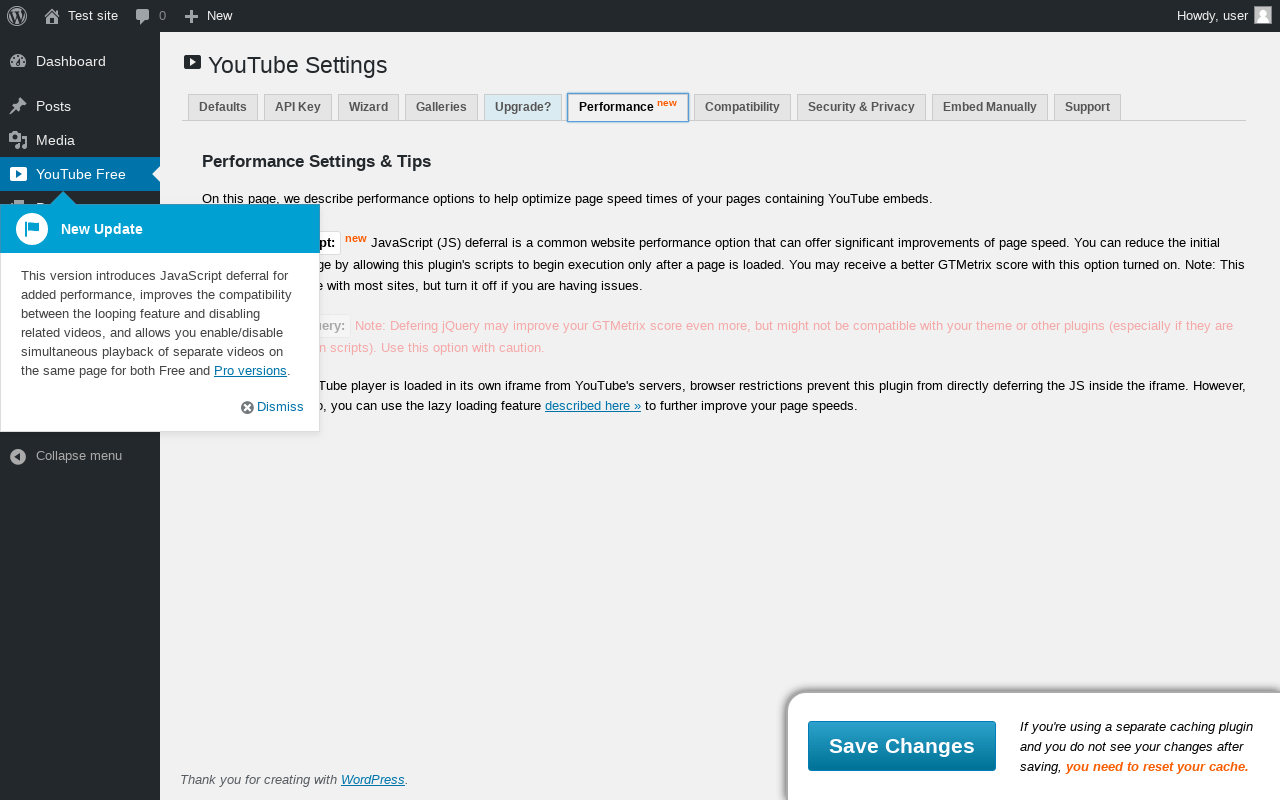Open the Galleries tab

(441, 107)
